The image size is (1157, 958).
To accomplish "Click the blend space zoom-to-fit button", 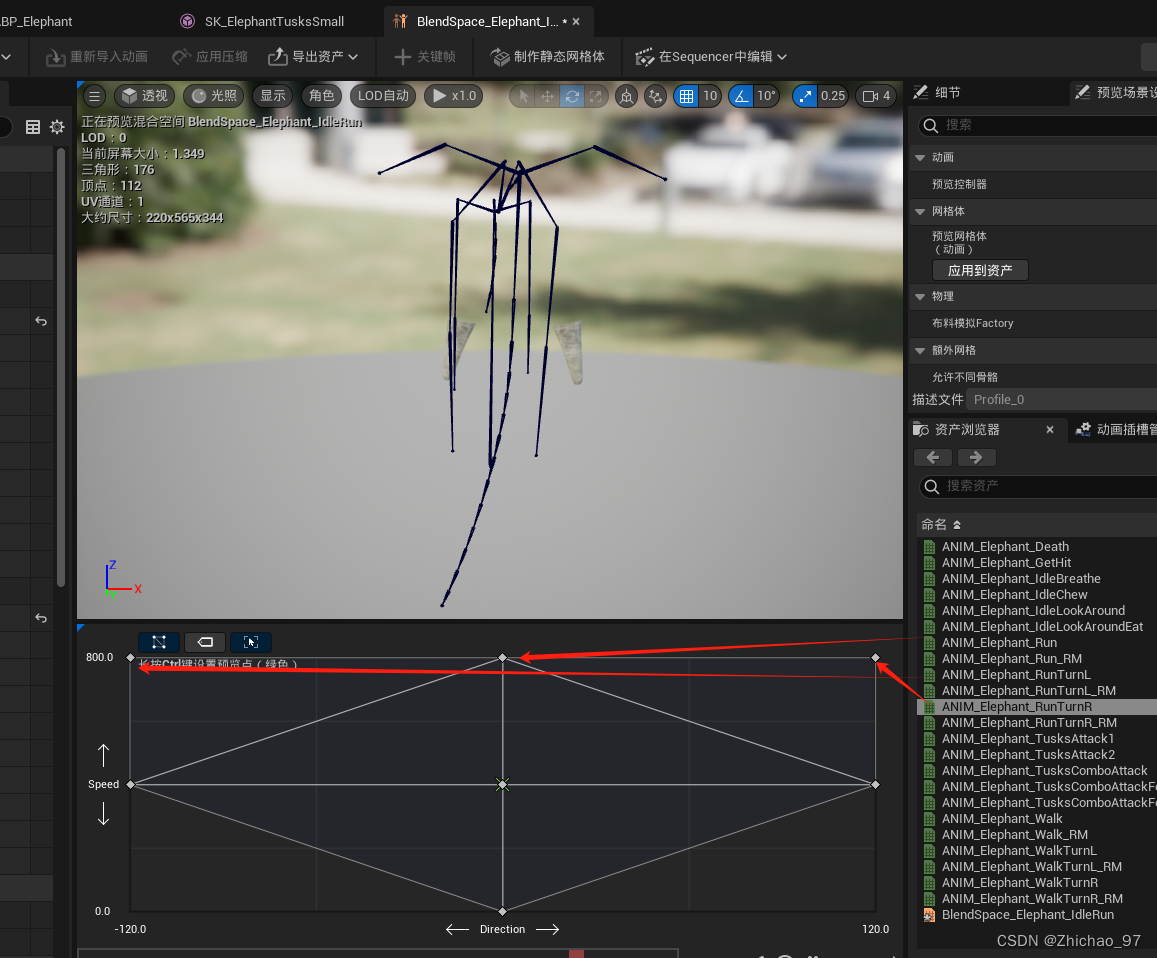I will tap(251, 642).
